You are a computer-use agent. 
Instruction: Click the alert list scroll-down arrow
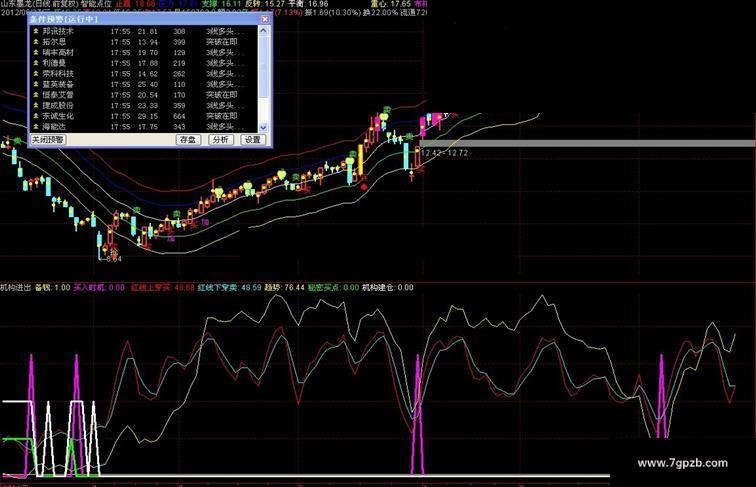(264, 128)
